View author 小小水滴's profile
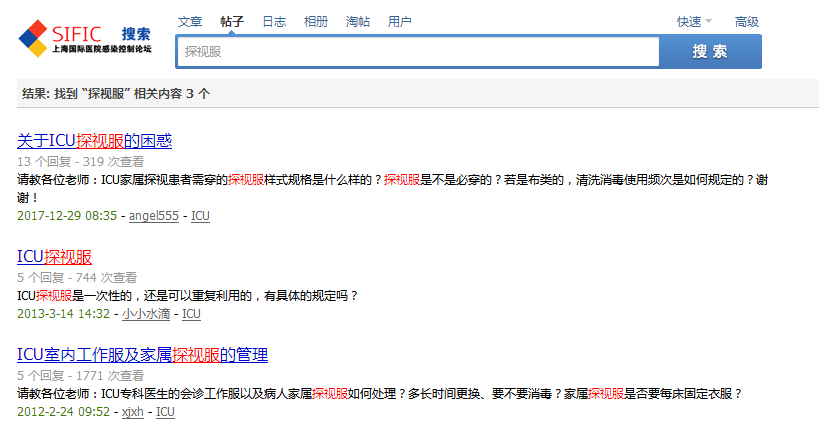 pos(145,314)
